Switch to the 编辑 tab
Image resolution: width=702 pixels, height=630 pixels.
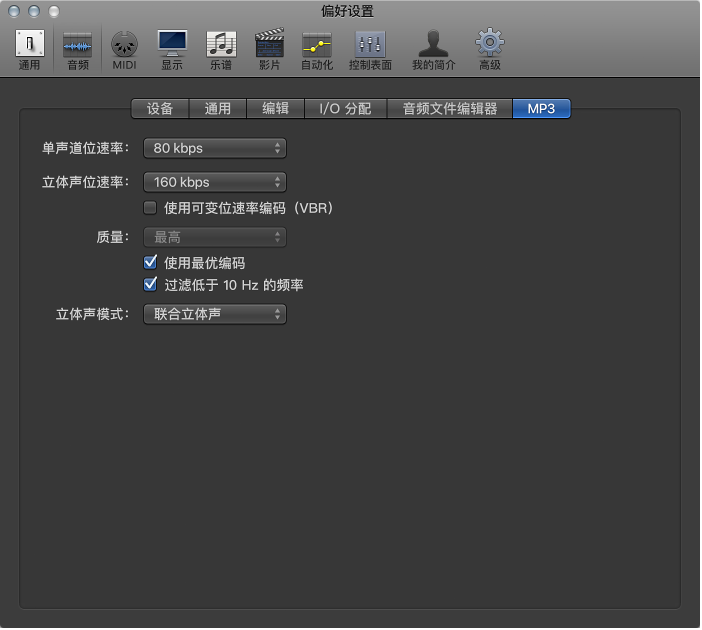point(275,109)
